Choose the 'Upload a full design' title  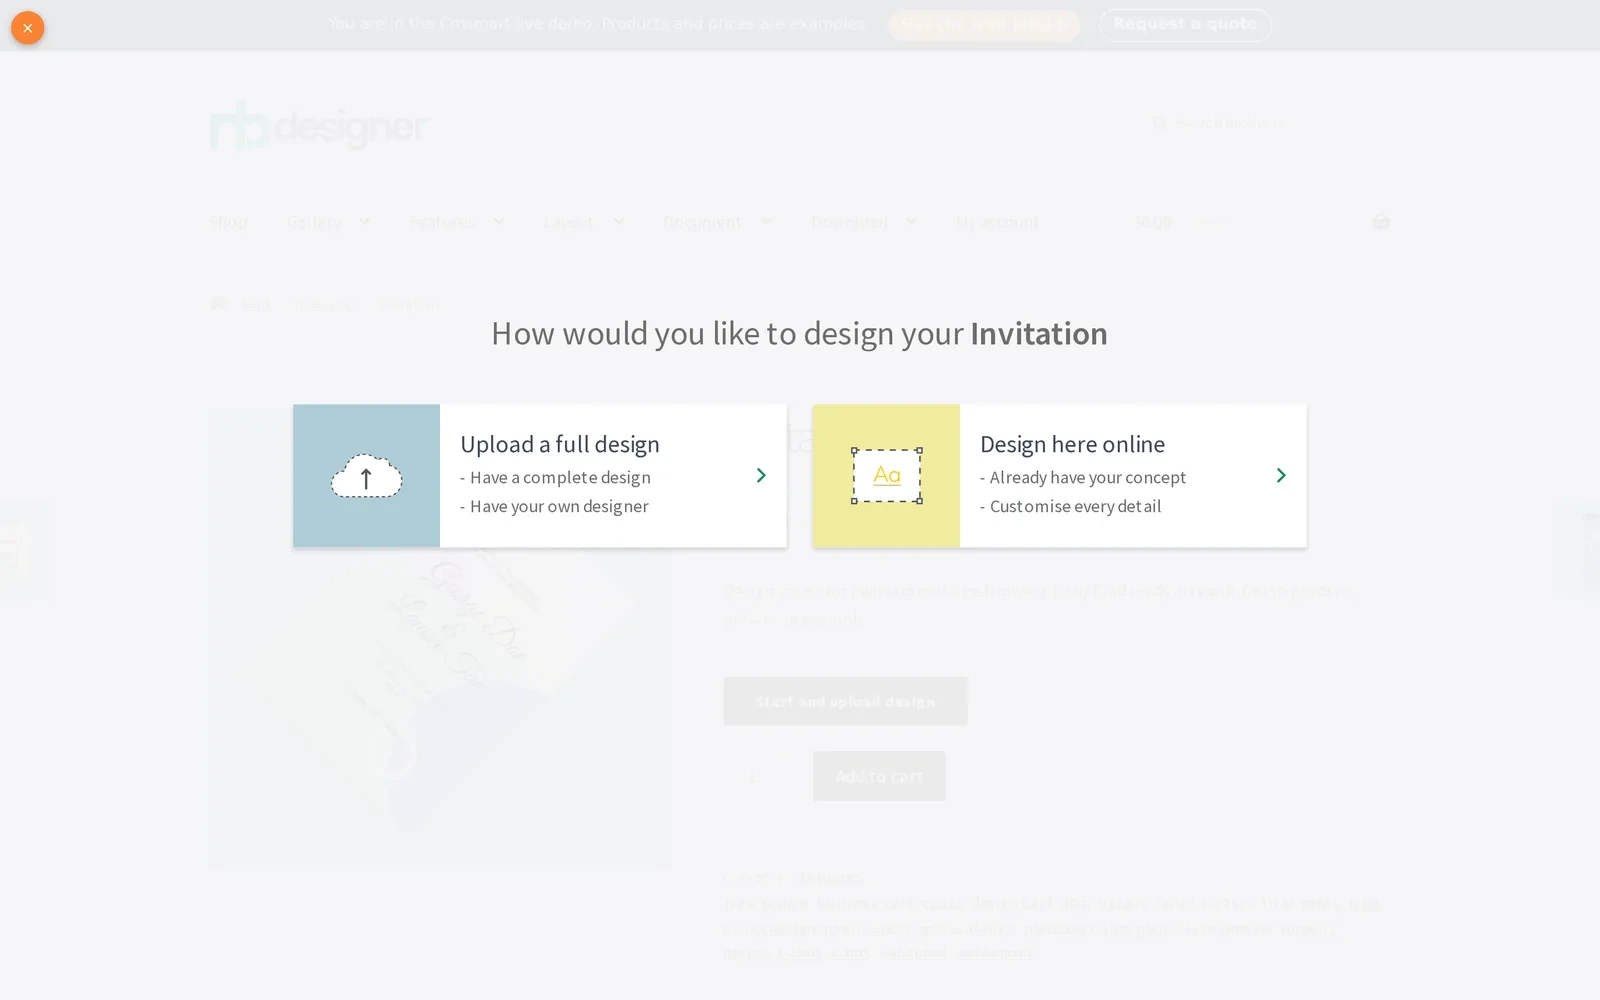pos(560,444)
